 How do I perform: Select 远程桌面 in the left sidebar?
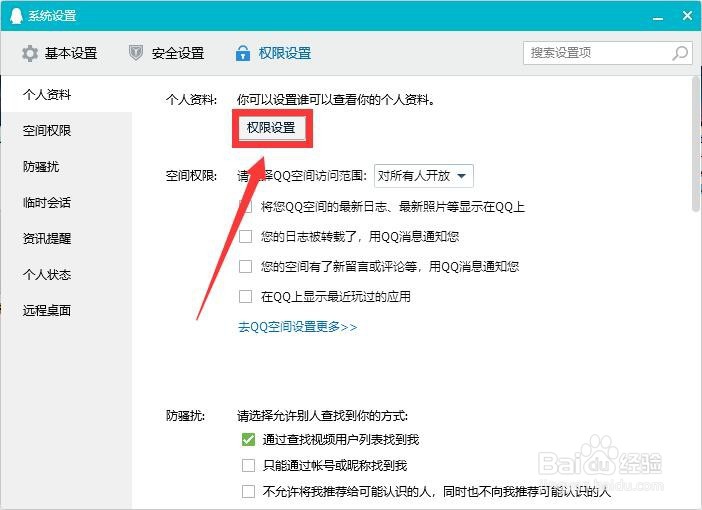click(66, 310)
